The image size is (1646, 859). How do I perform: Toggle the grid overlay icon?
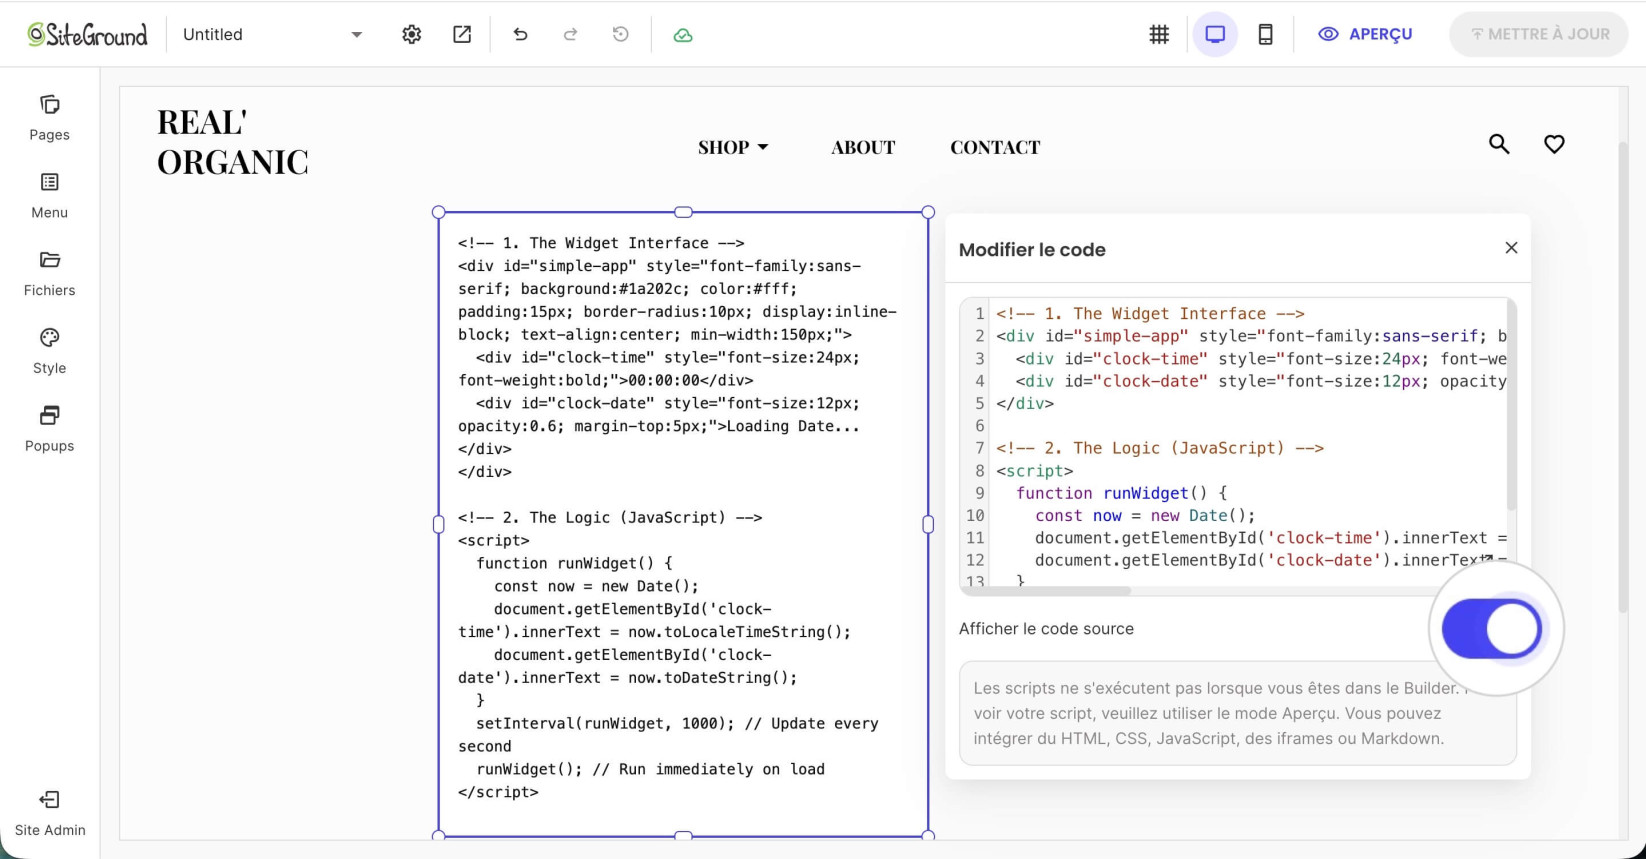tap(1159, 34)
